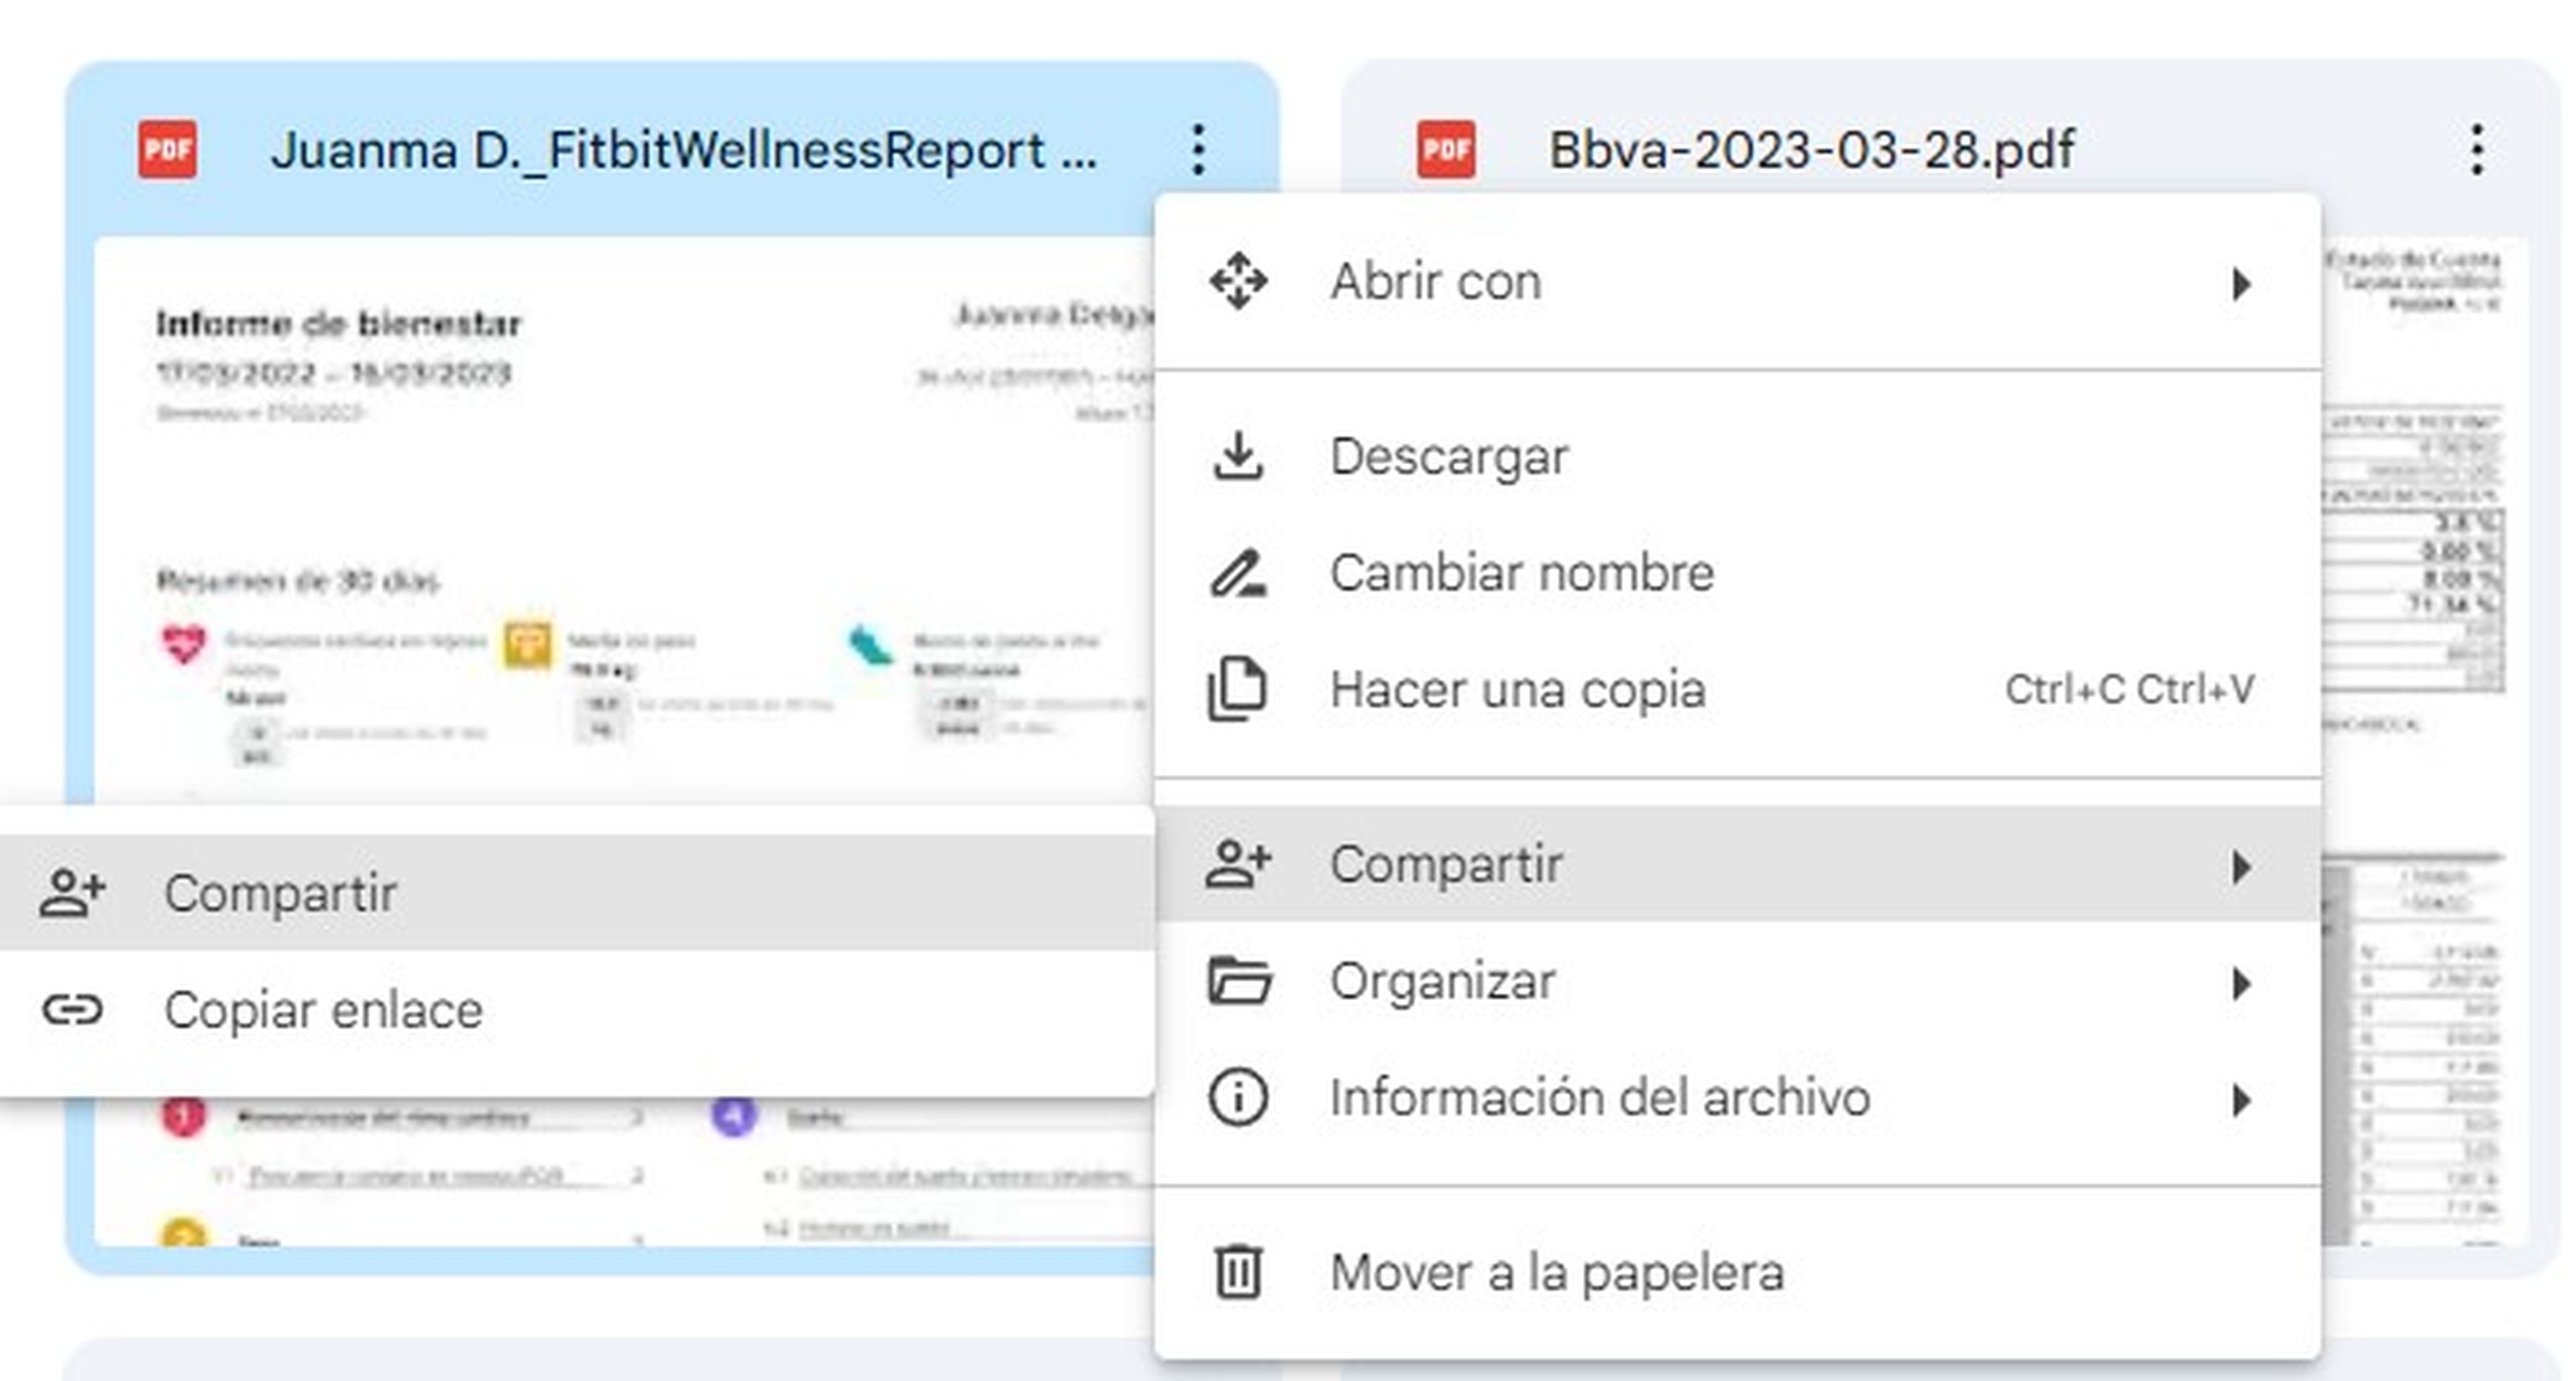The height and width of the screenshot is (1381, 2576).
Task: Choose Hacer una copia
Action: pyautogui.click(x=1737, y=689)
